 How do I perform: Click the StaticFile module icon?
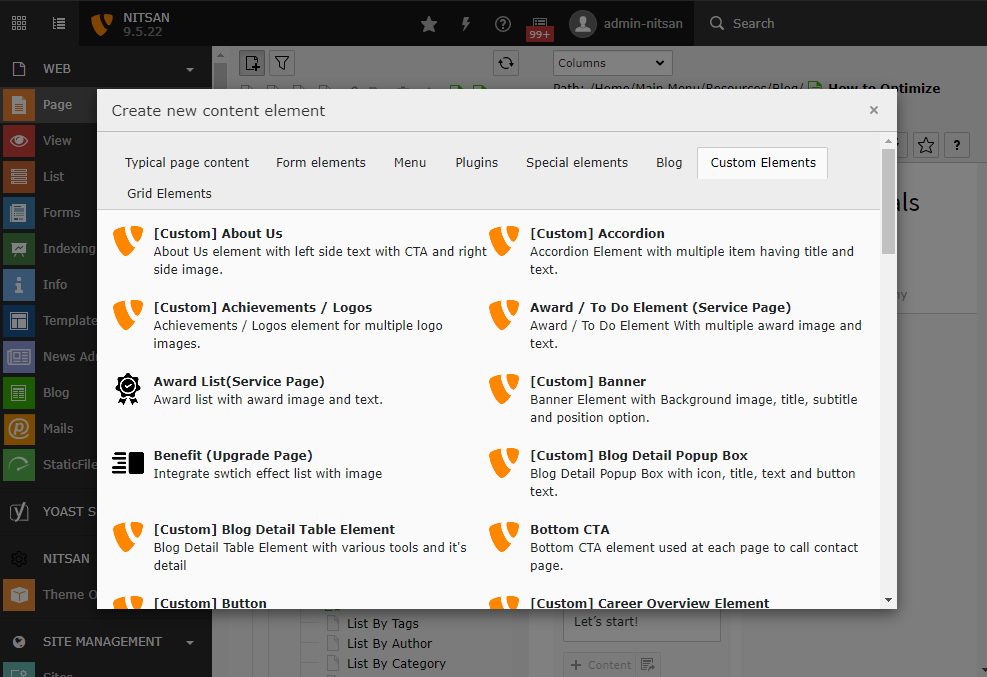click(19, 464)
